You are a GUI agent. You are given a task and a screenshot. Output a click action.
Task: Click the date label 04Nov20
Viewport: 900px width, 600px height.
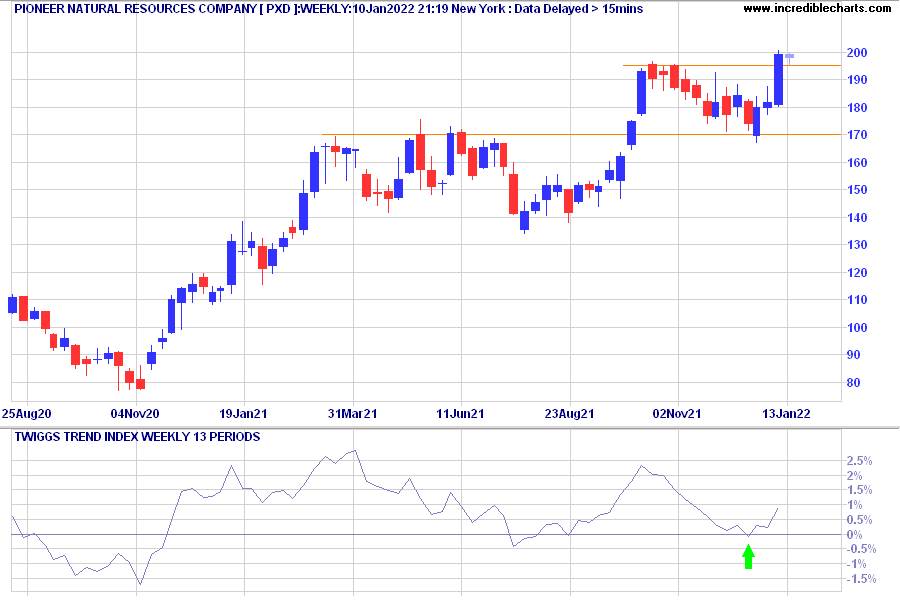click(135, 413)
